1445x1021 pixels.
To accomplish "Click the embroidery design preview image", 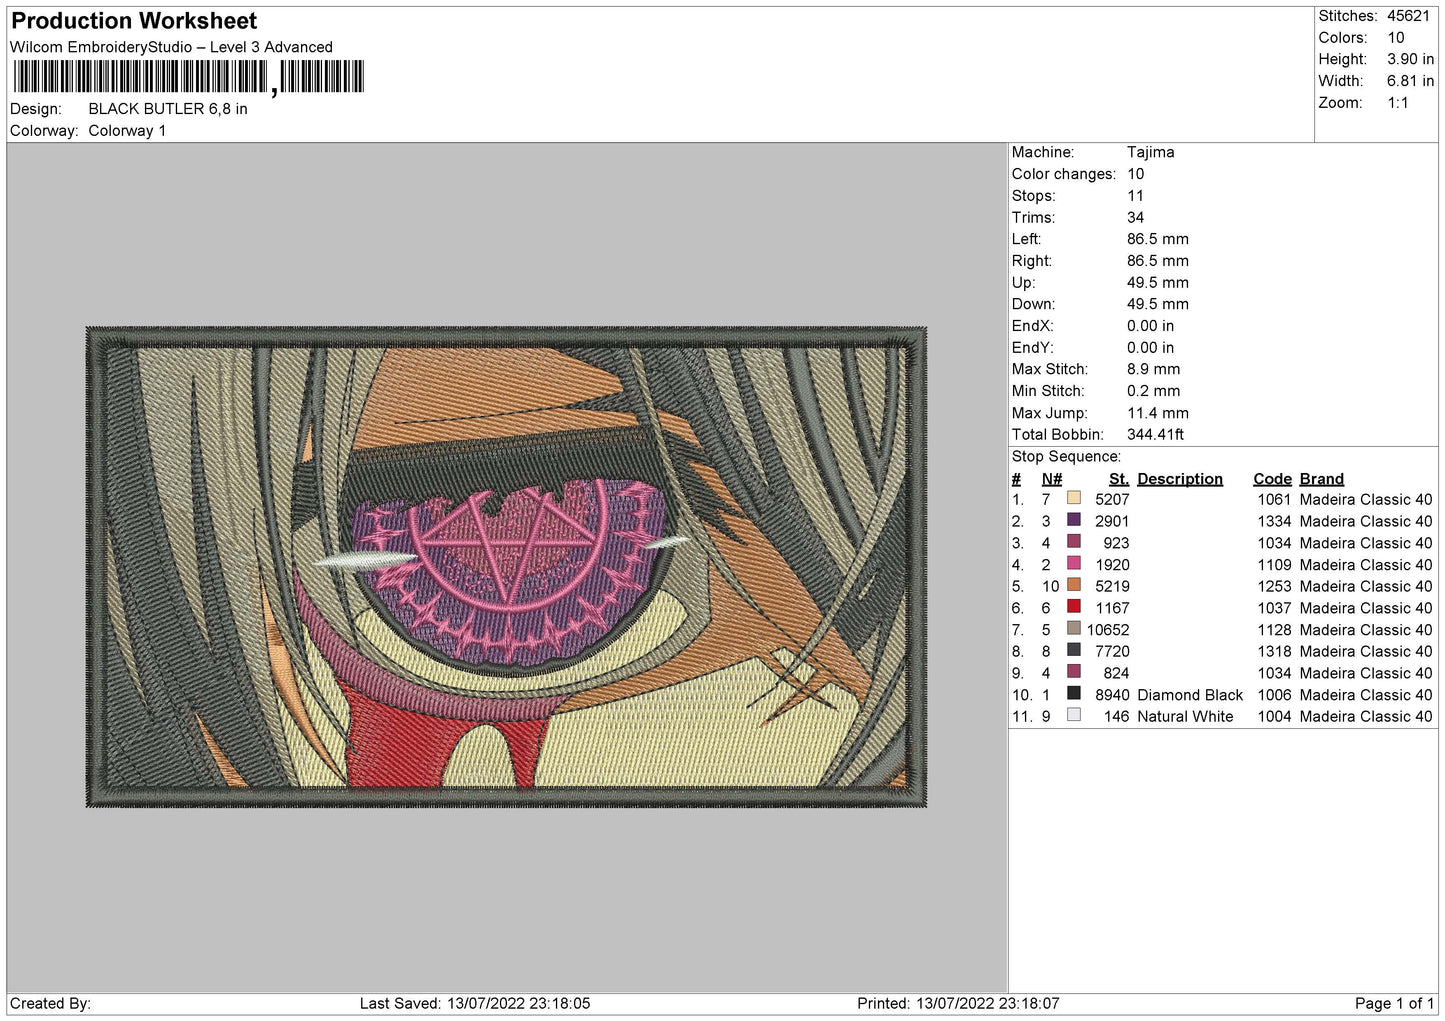I will point(506,566).
